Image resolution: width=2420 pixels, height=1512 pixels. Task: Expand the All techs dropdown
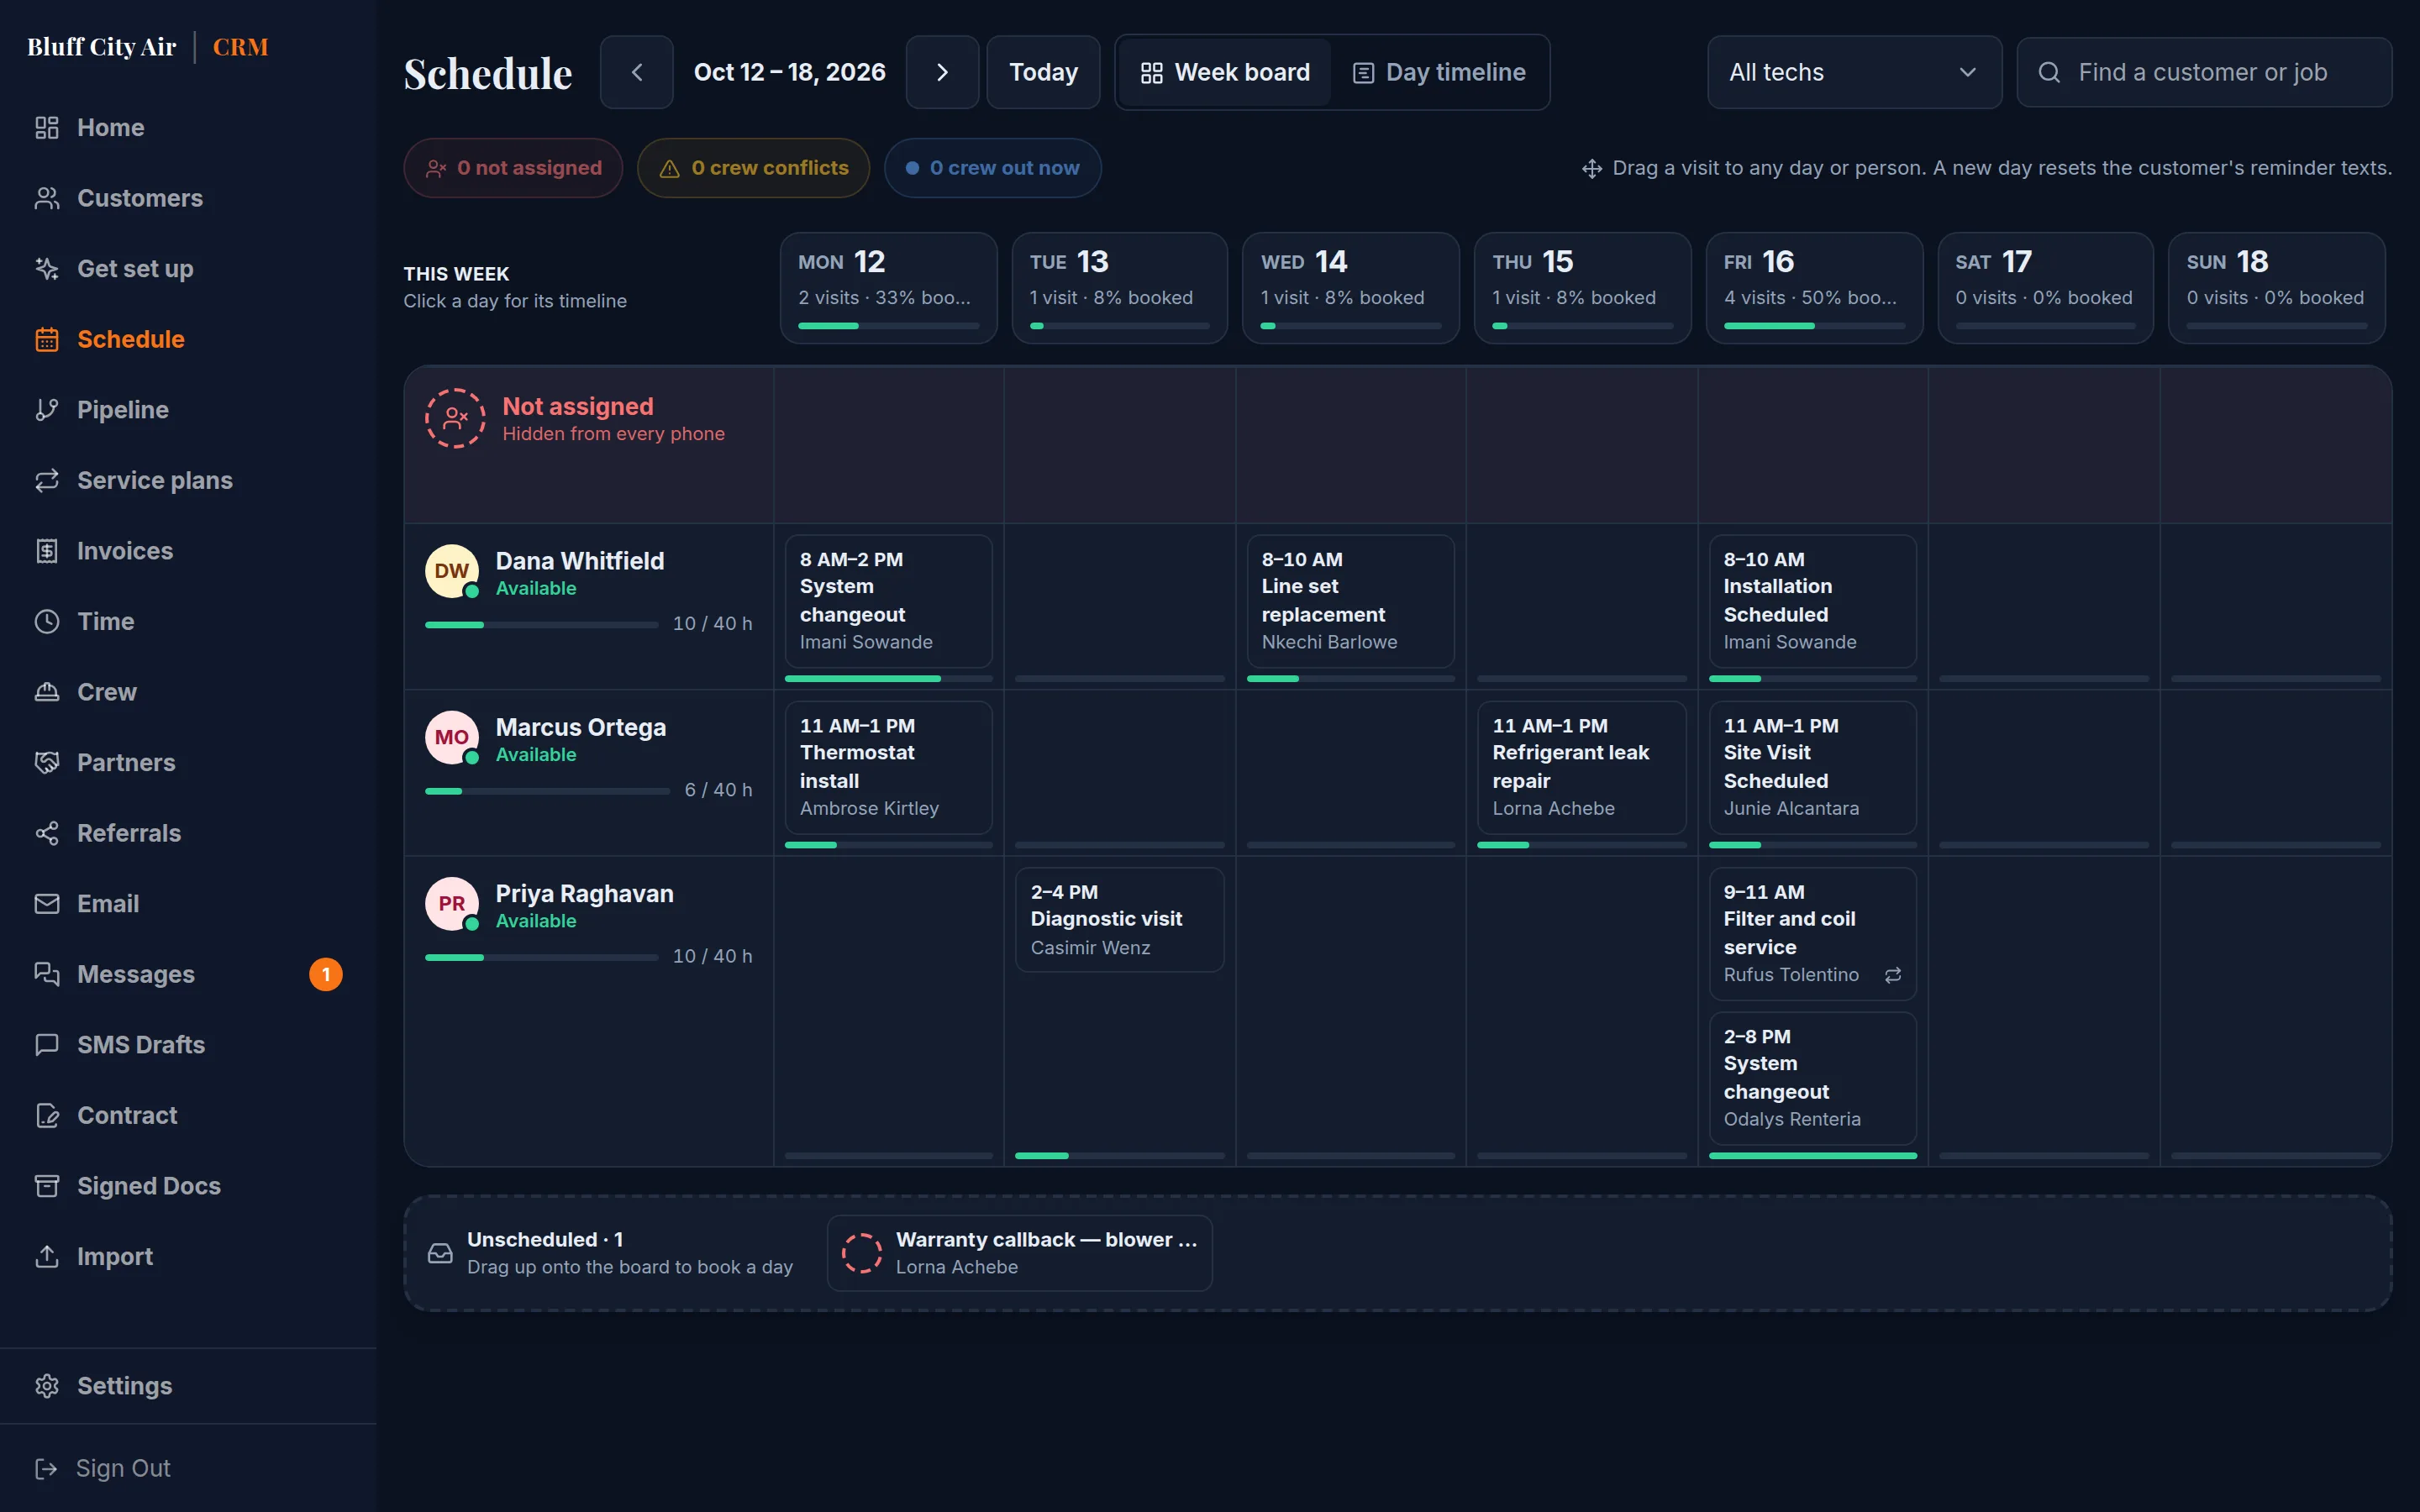(x=1854, y=72)
